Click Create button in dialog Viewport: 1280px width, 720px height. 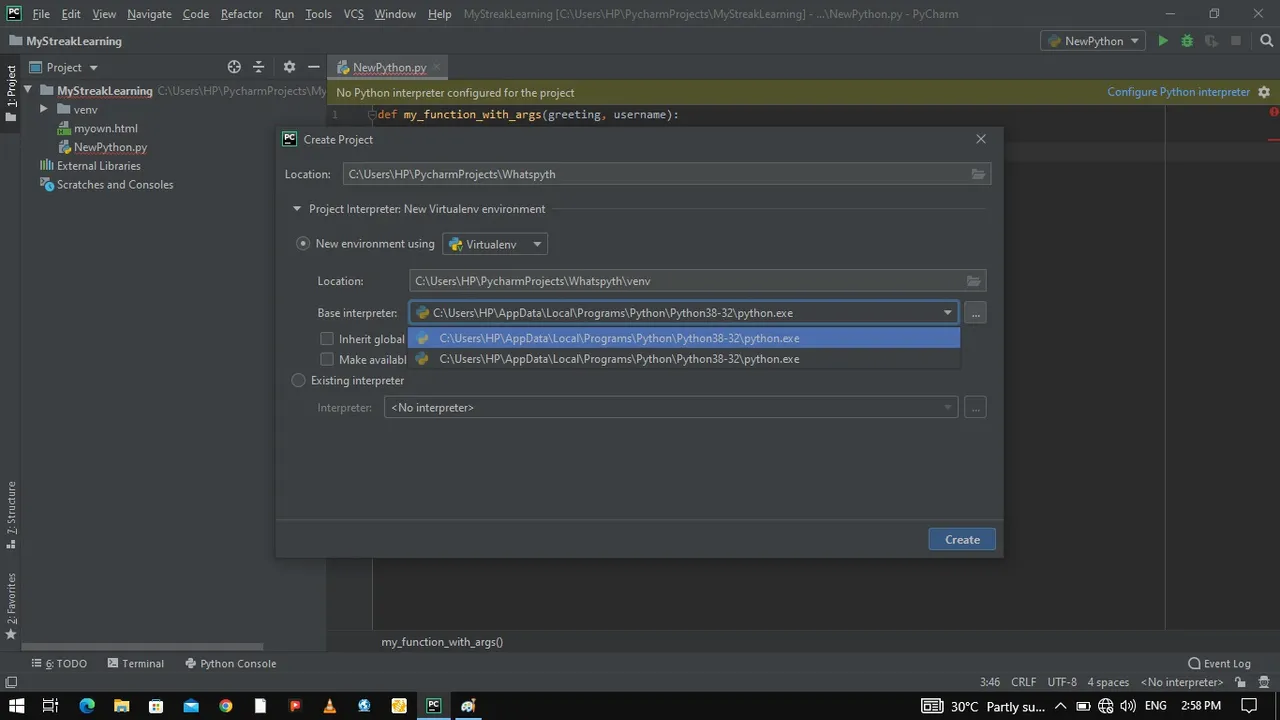pyautogui.click(x=962, y=539)
